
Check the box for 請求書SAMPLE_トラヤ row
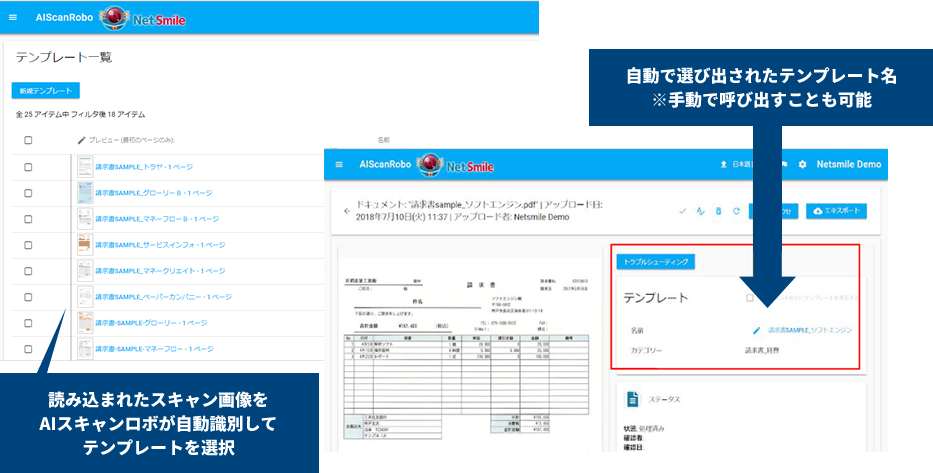click(x=28, y=167)
